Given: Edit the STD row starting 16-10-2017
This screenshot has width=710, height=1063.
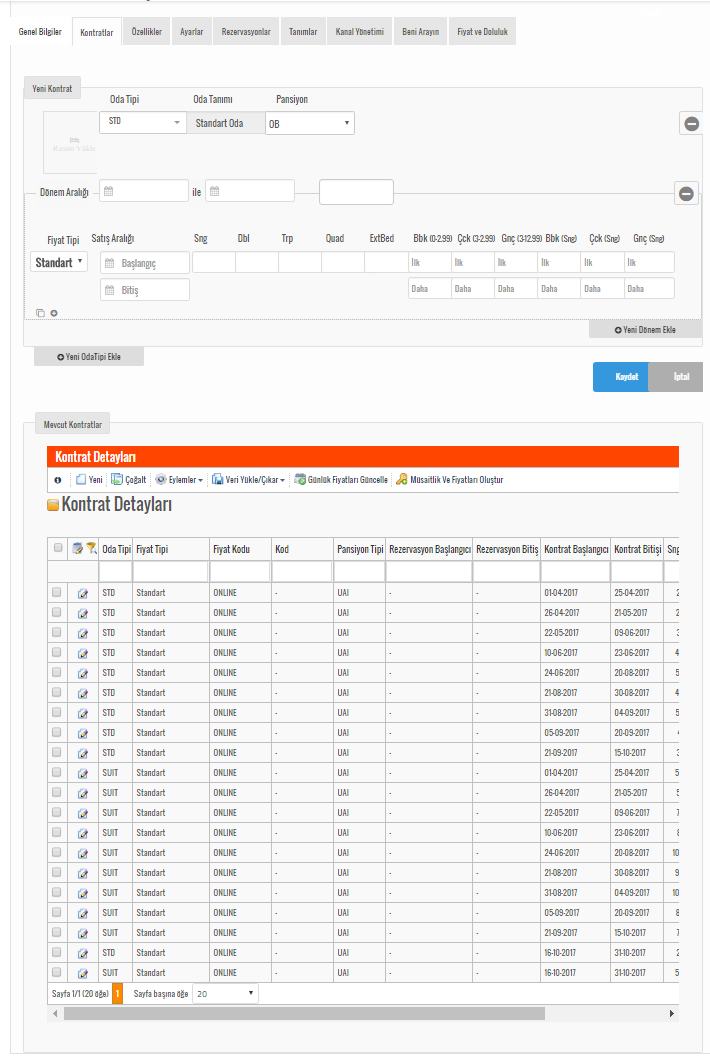Looking at the screenshot, I should pos(83,953).
